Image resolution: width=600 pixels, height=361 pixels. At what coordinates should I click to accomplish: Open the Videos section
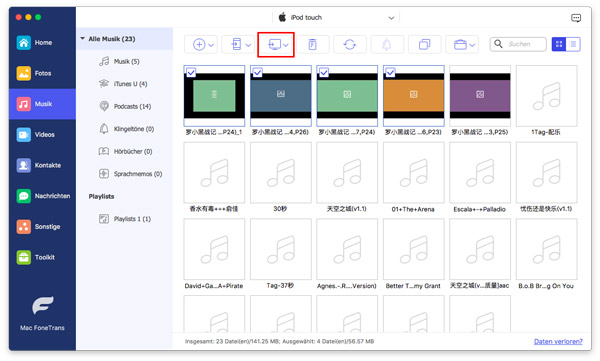pyautogui.click(x=42, y=134)
